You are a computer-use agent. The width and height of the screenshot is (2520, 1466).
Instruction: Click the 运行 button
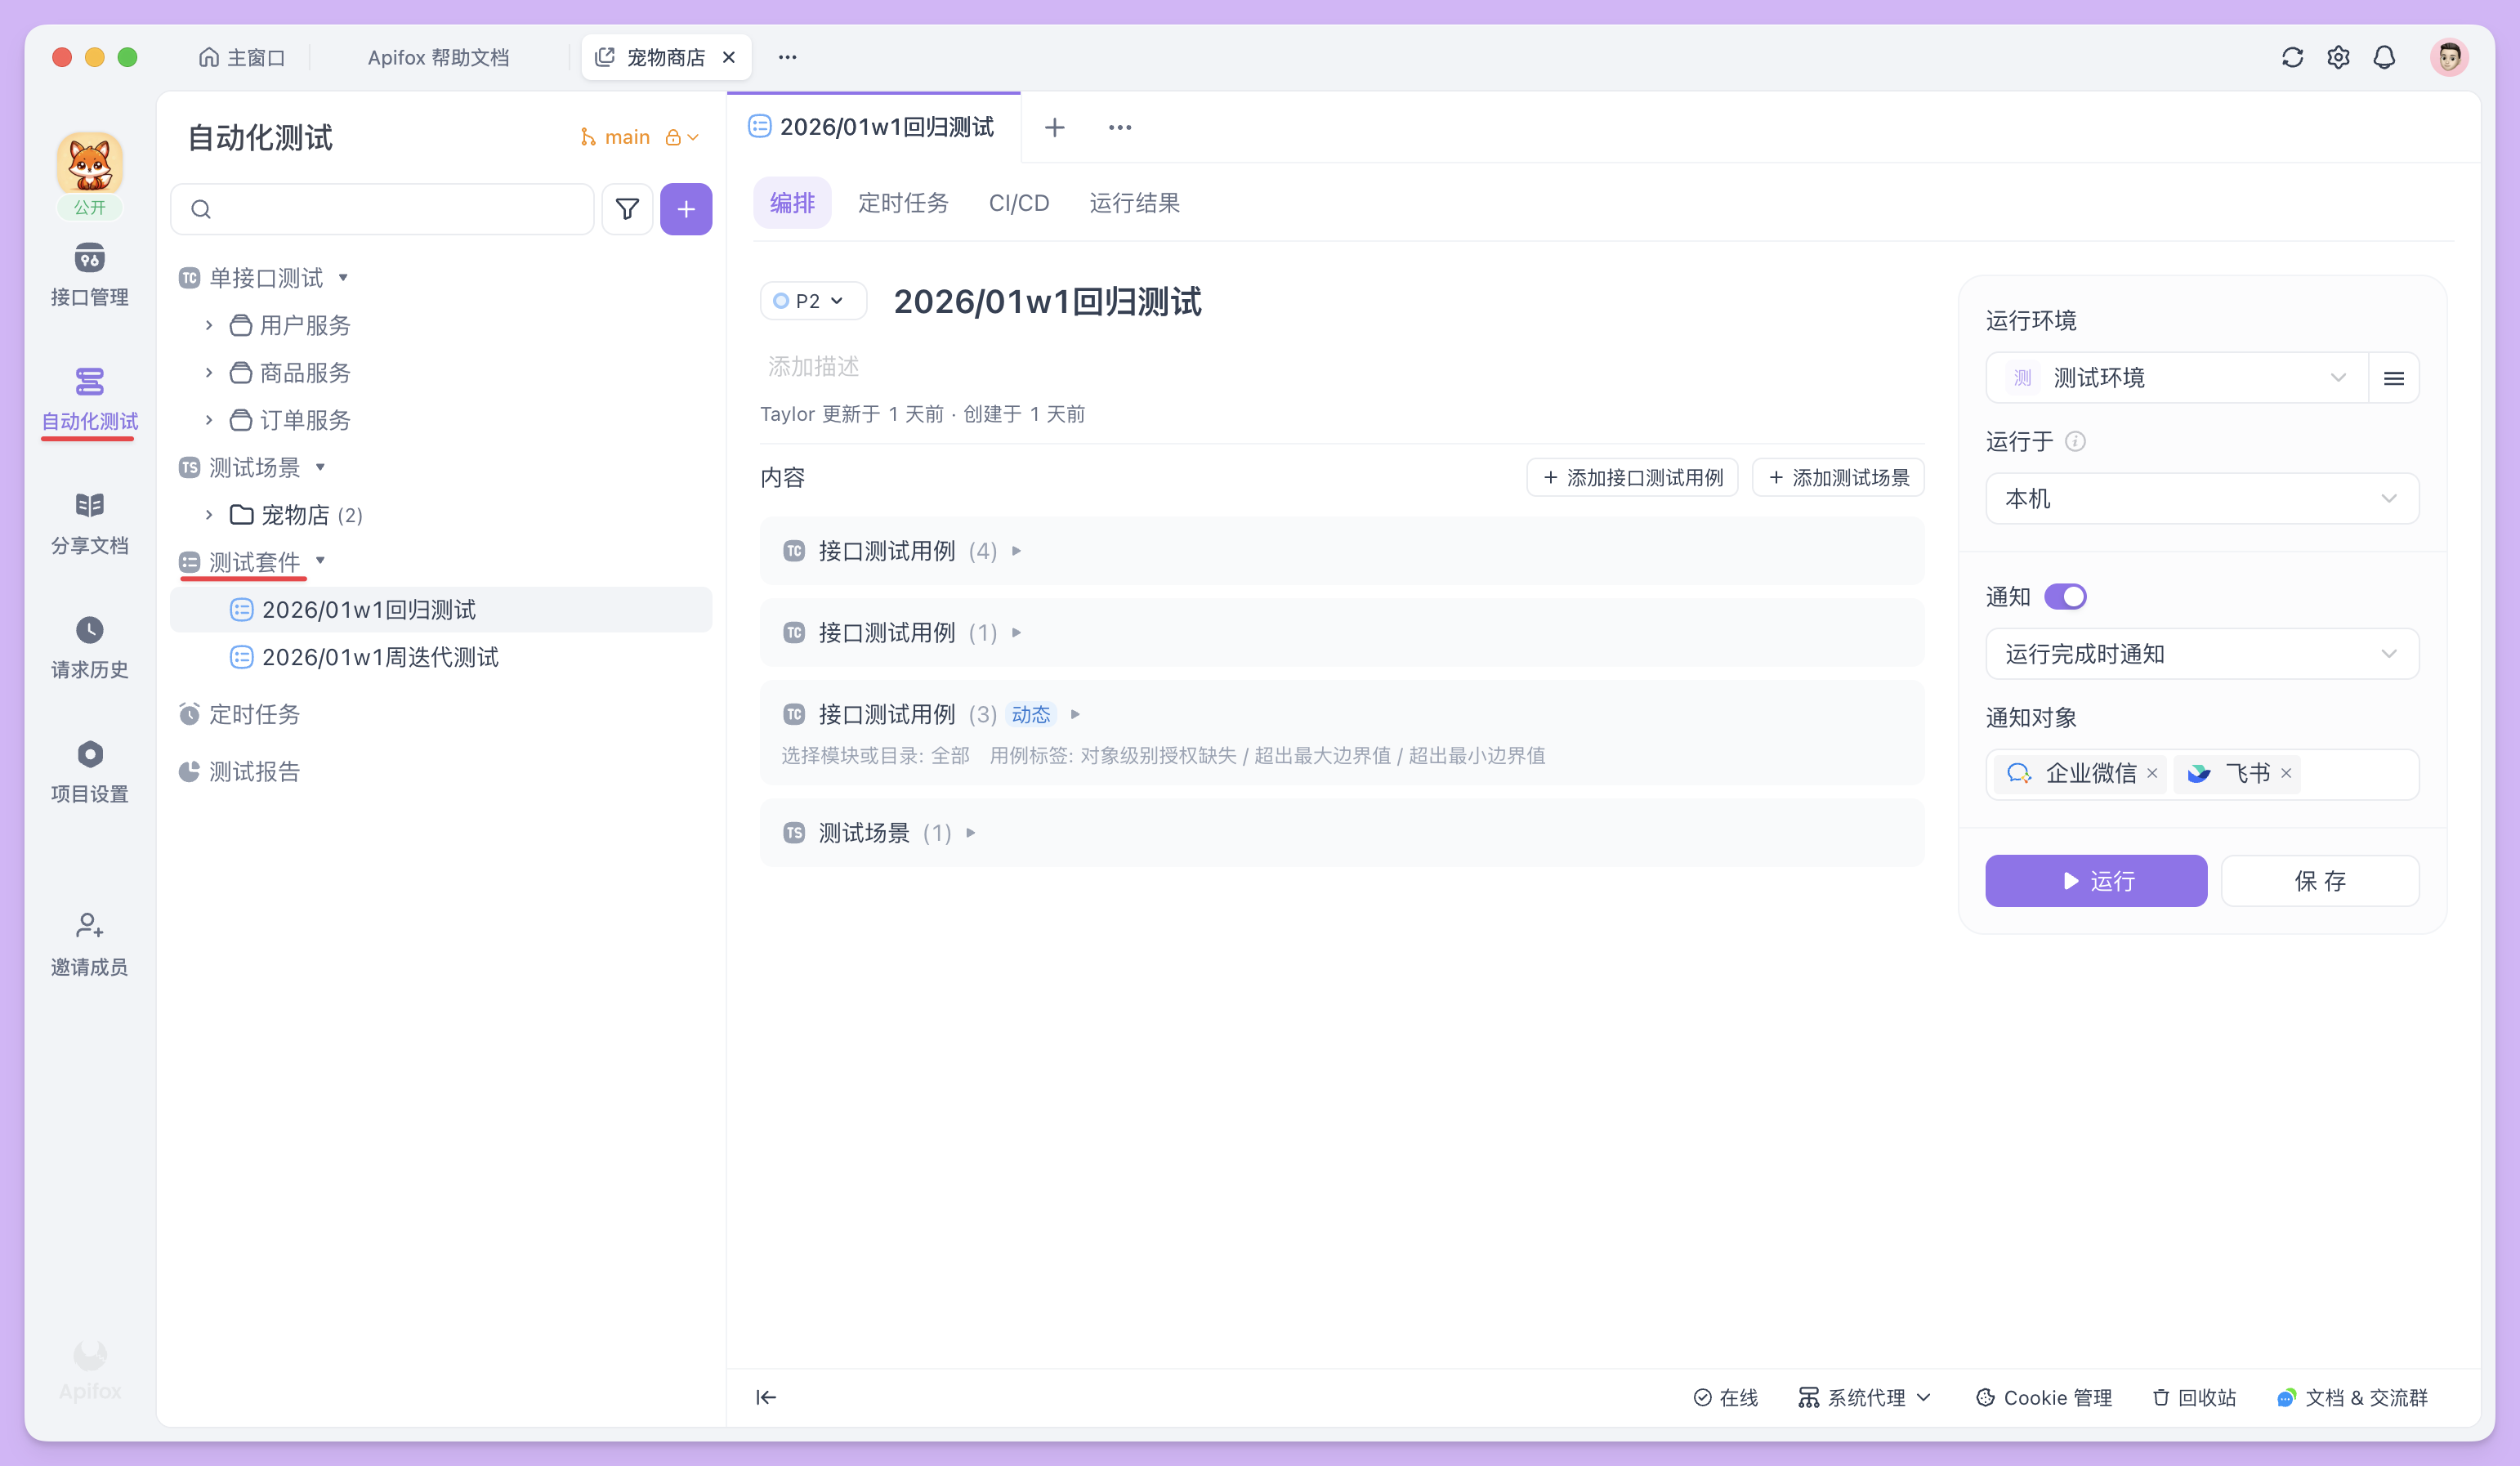tap(2096, 880)
